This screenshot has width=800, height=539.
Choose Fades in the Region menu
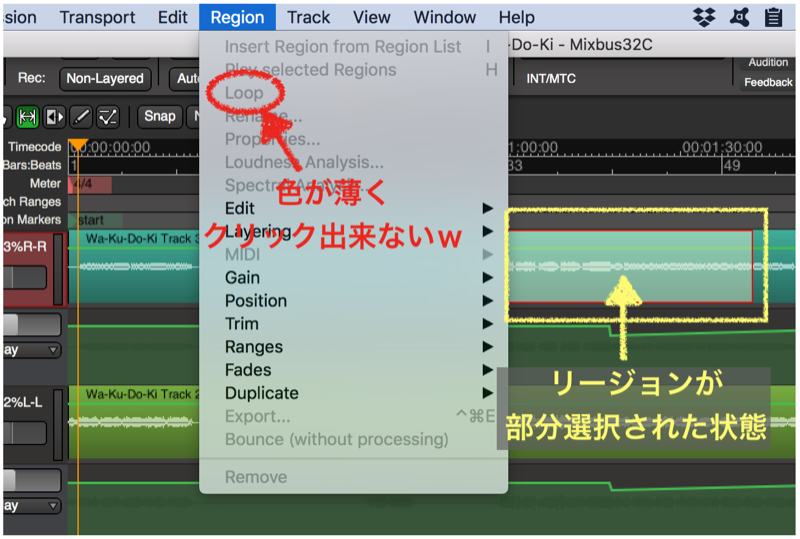[353, 370]
